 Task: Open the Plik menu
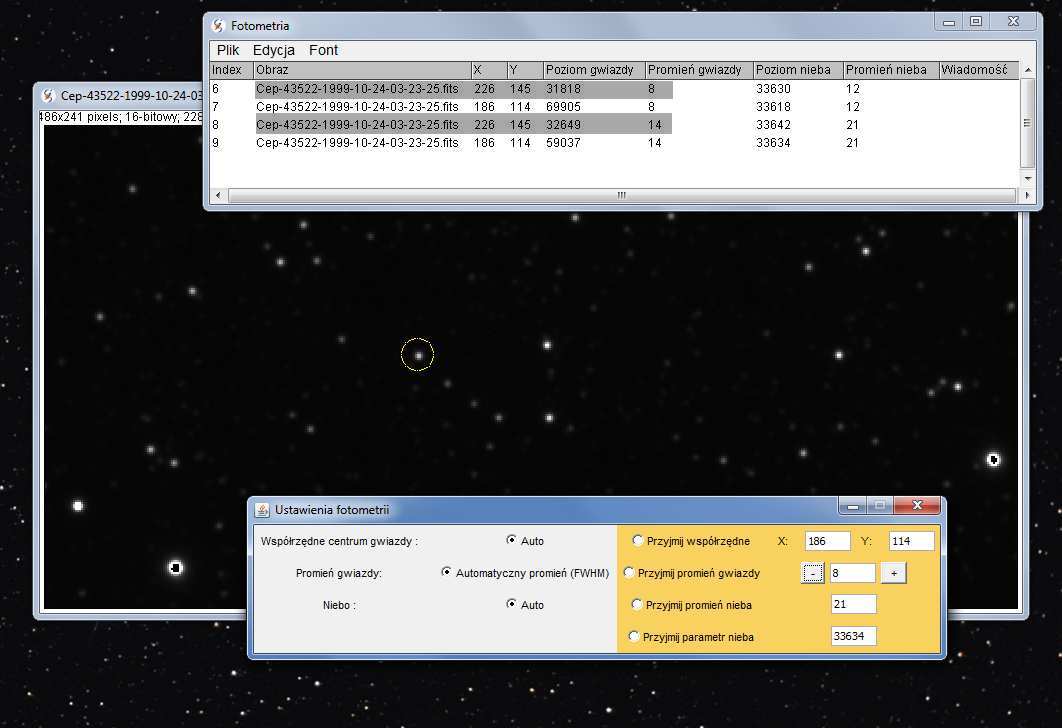228,50
